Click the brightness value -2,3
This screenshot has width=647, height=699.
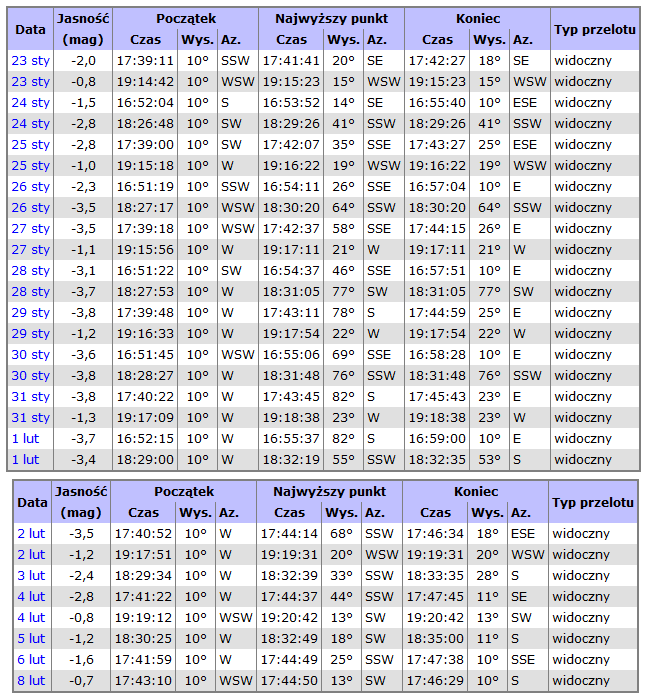pos(83,186)
